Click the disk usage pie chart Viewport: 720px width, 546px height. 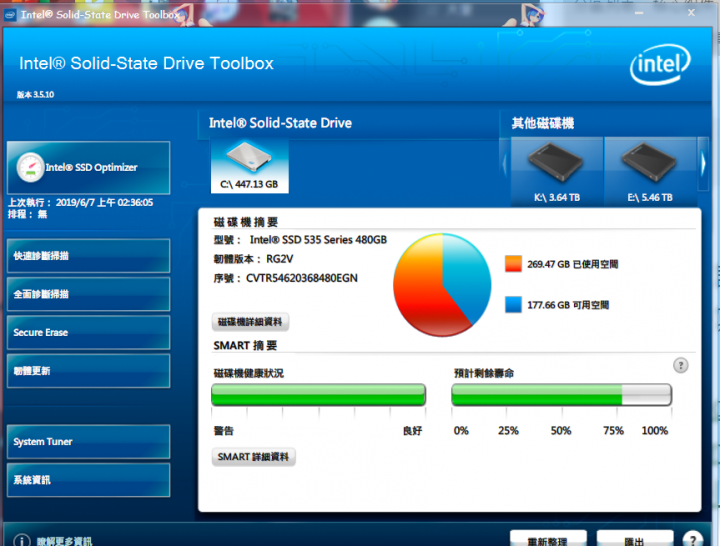442,285
